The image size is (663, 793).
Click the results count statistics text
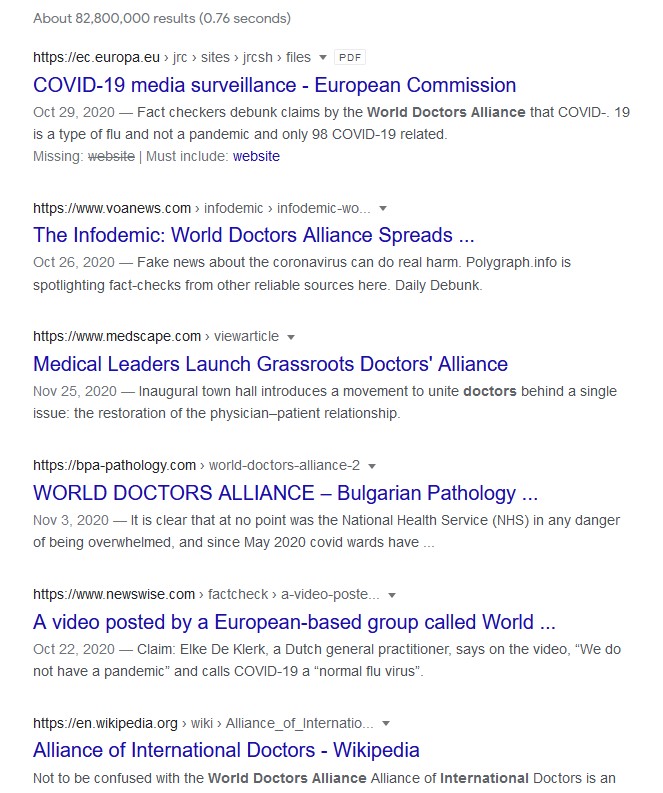(x=162, y=18)
